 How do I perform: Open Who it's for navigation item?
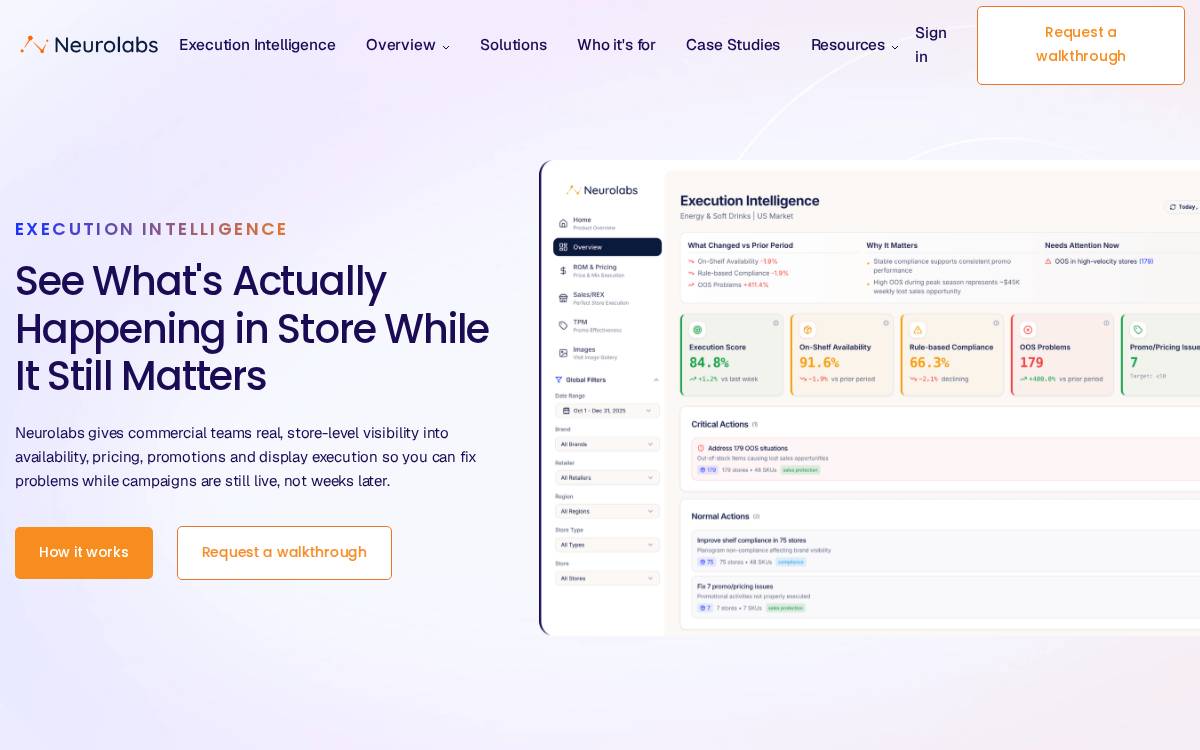click(x=616, y=45)
